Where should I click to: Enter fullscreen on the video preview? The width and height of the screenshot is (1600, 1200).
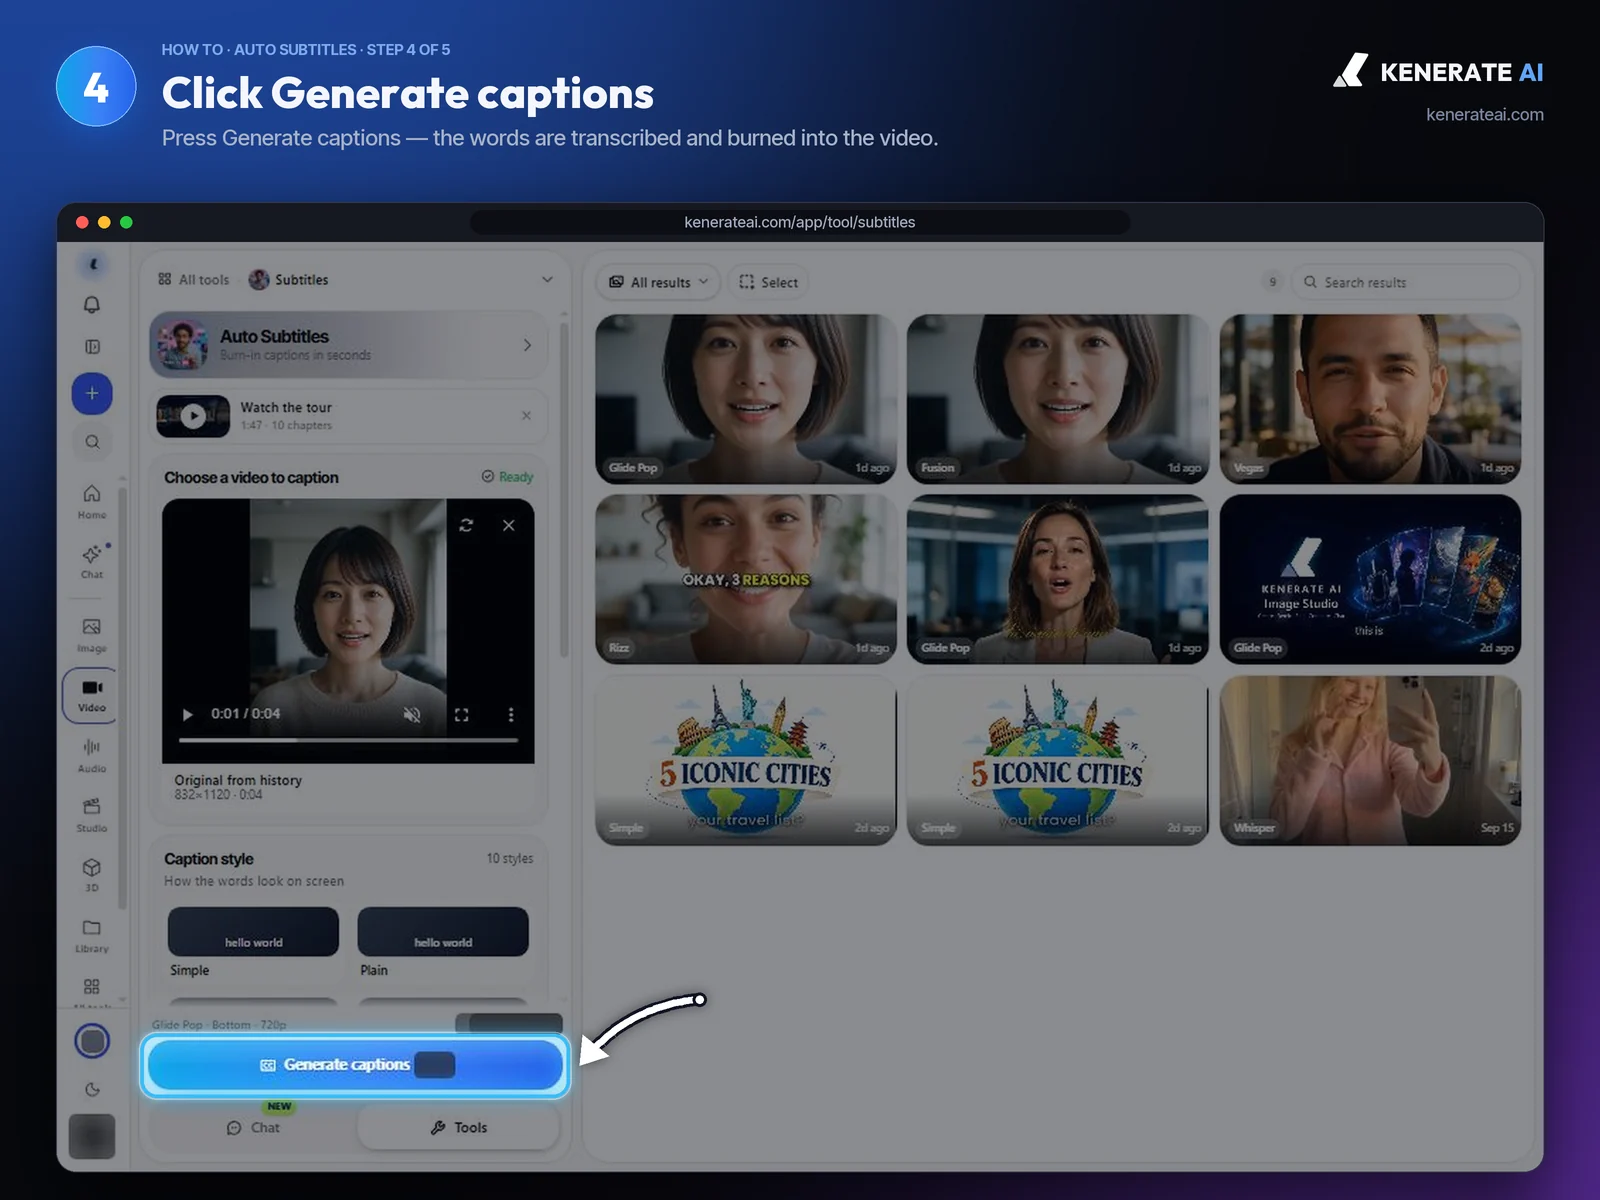(461, 714)
